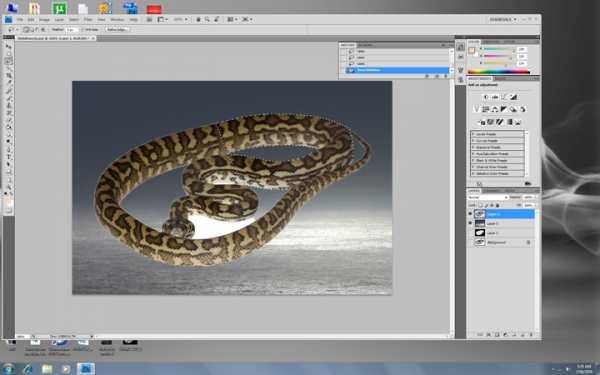The width and height of the screenshot is (600, 375).
Task: Select the Horizontal Type tool
Action: 9,157
